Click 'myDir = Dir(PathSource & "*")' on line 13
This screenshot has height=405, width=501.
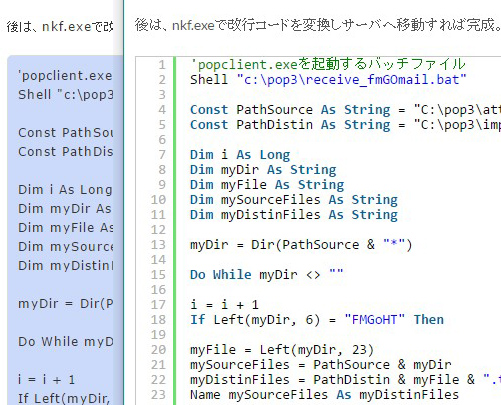coord(301,245)
